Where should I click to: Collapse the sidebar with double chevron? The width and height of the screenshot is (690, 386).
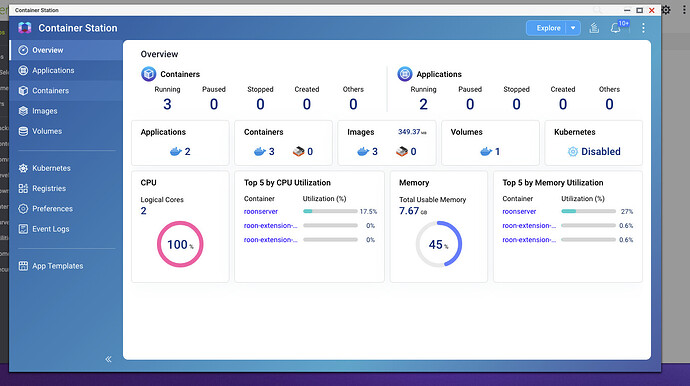pos(108,359)
